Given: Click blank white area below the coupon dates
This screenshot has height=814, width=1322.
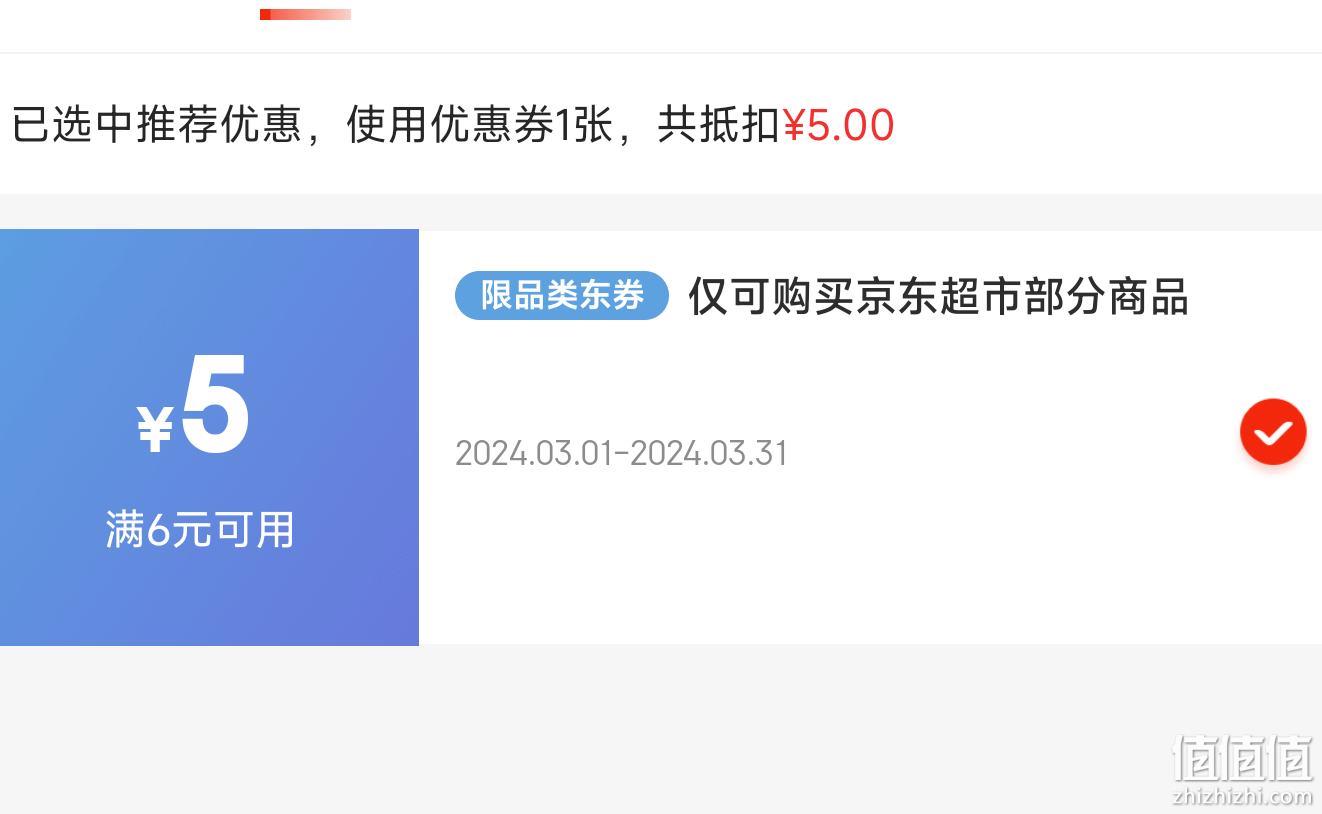Looking at the screenshot, I should [x=800, y=560].
